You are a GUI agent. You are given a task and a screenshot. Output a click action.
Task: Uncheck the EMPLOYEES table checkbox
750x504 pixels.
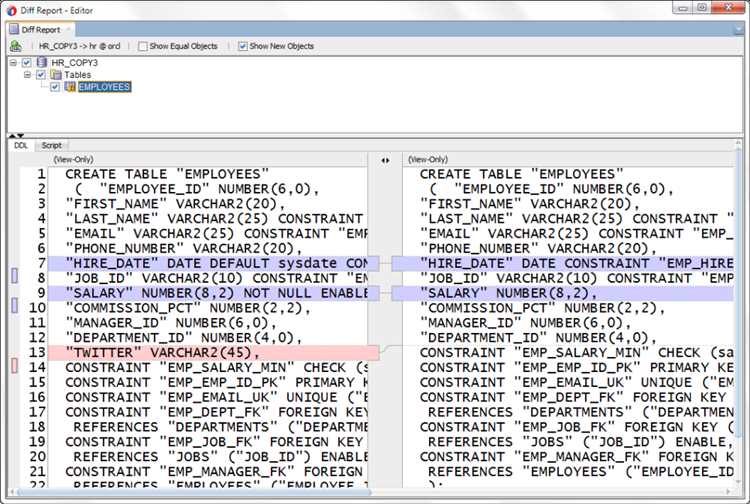coord(55,87)
